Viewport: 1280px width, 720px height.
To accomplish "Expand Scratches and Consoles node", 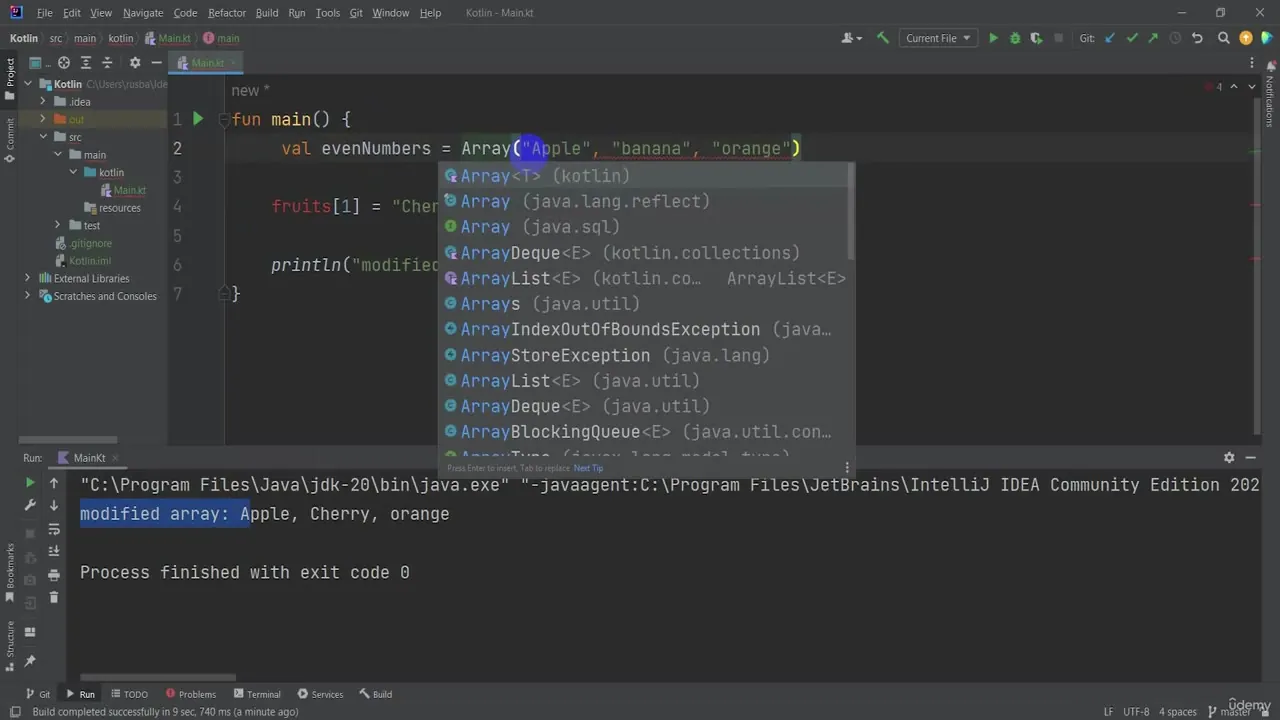I will 28,296.
